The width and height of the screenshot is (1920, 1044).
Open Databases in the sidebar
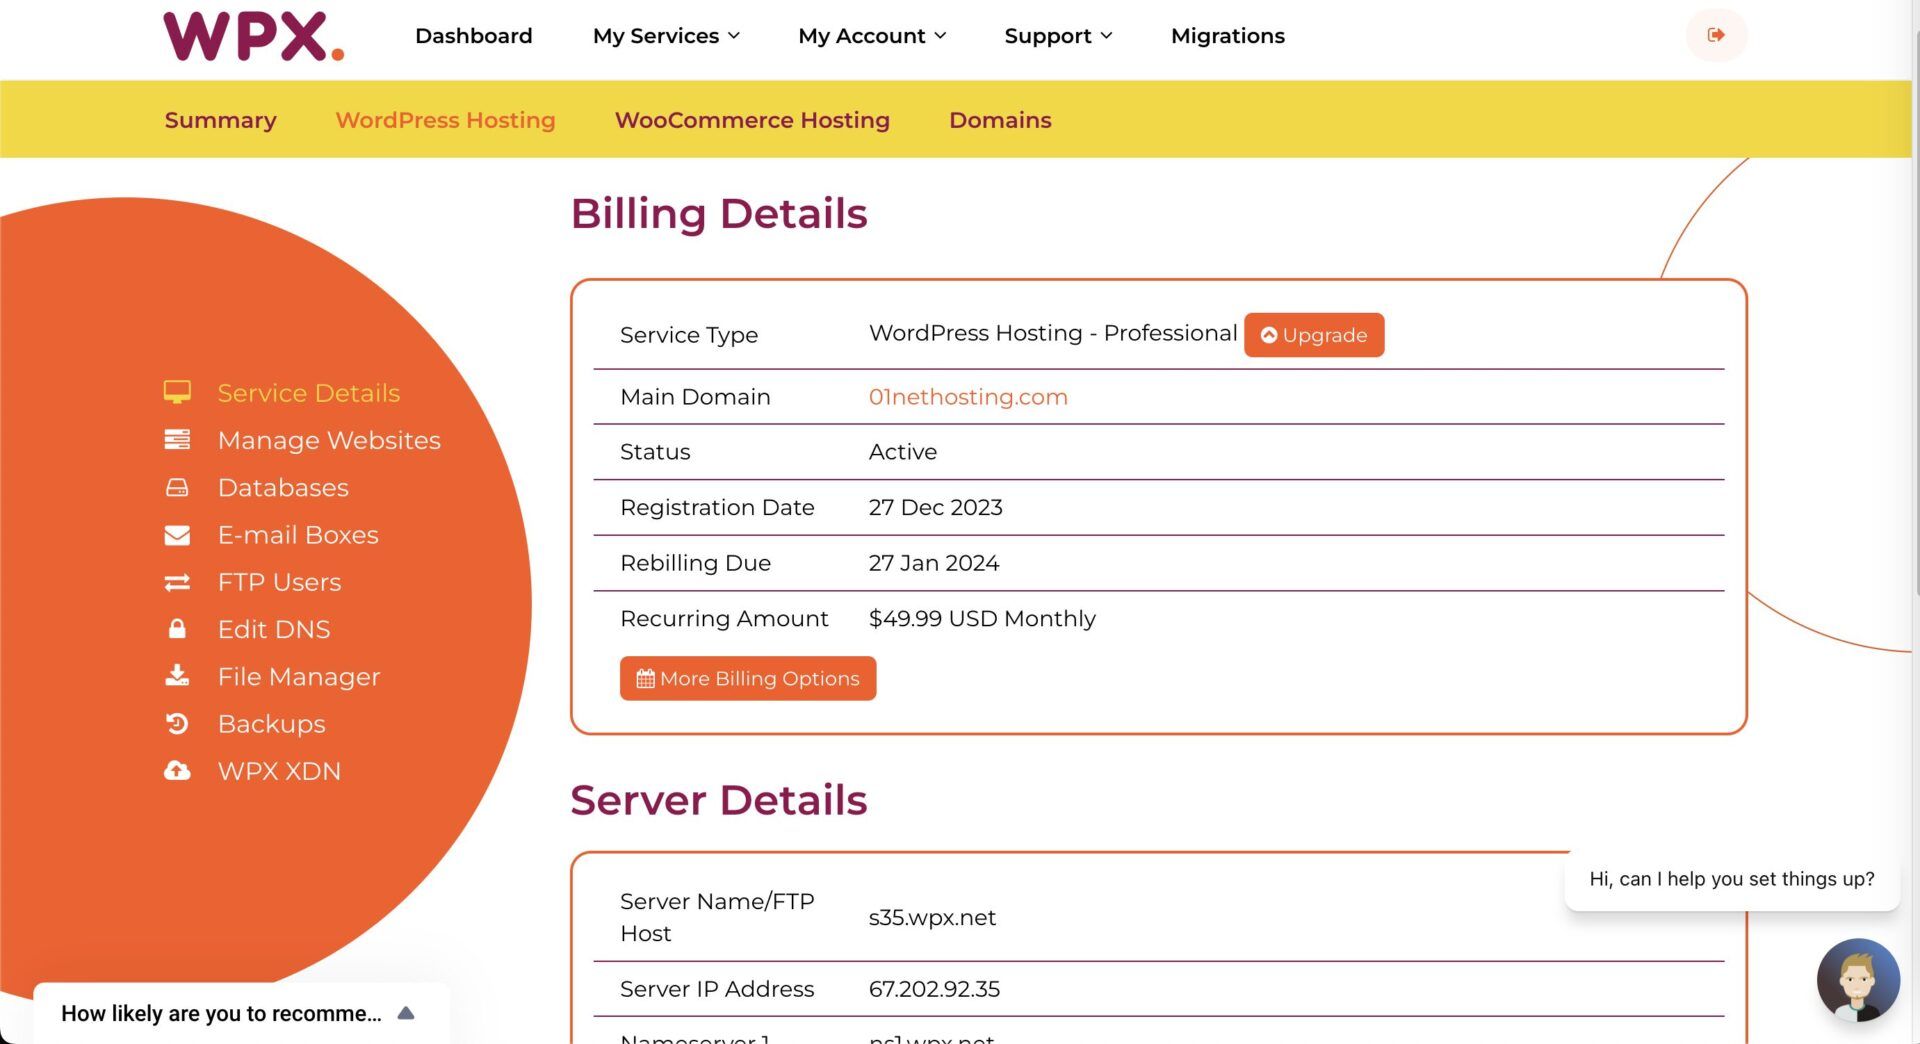click(x=283, y=487)
